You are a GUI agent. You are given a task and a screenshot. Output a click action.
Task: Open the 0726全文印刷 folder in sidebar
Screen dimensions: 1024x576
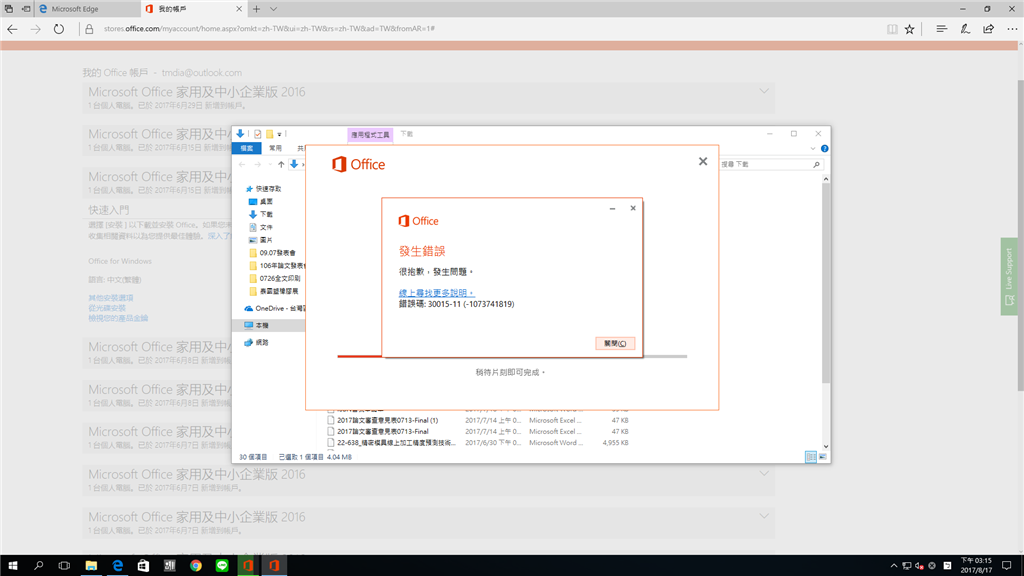pos(276,278)
